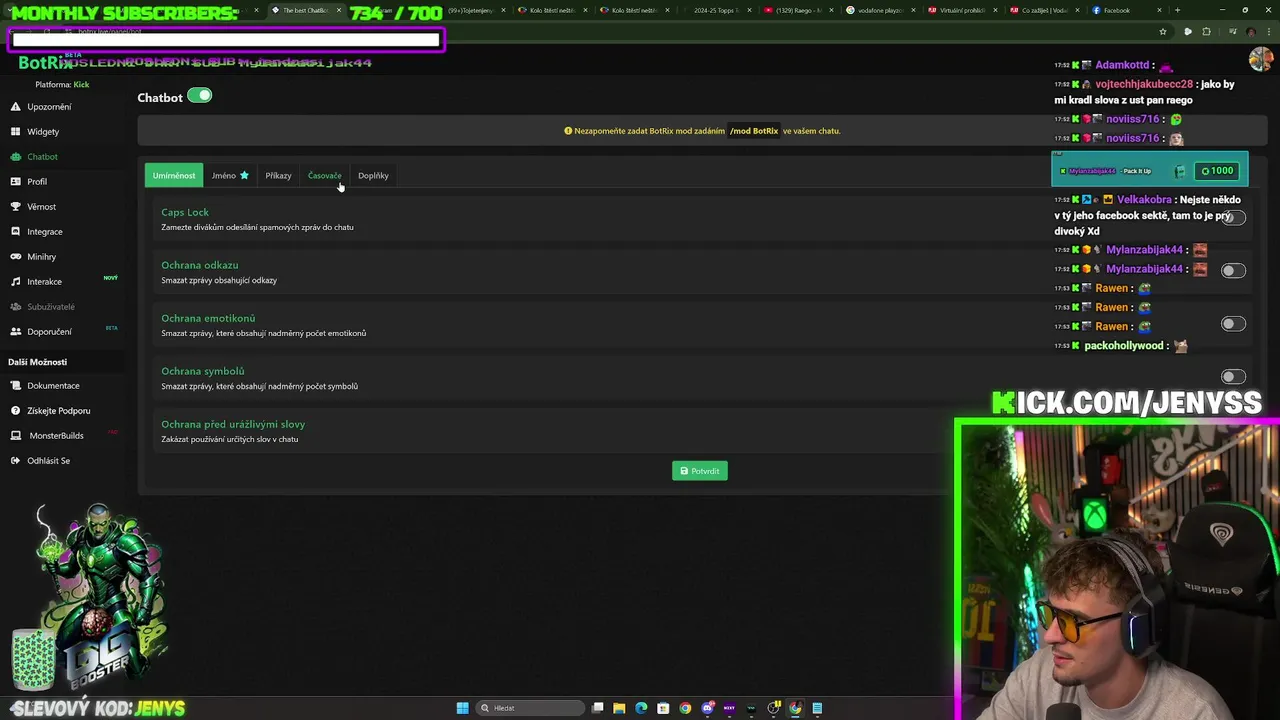Image resolution: width=1280 pixels, height=720 pixels.
Task: Click the '/mod BotRix' notice text
Action: pyautogui.click(x=754, y=131)
